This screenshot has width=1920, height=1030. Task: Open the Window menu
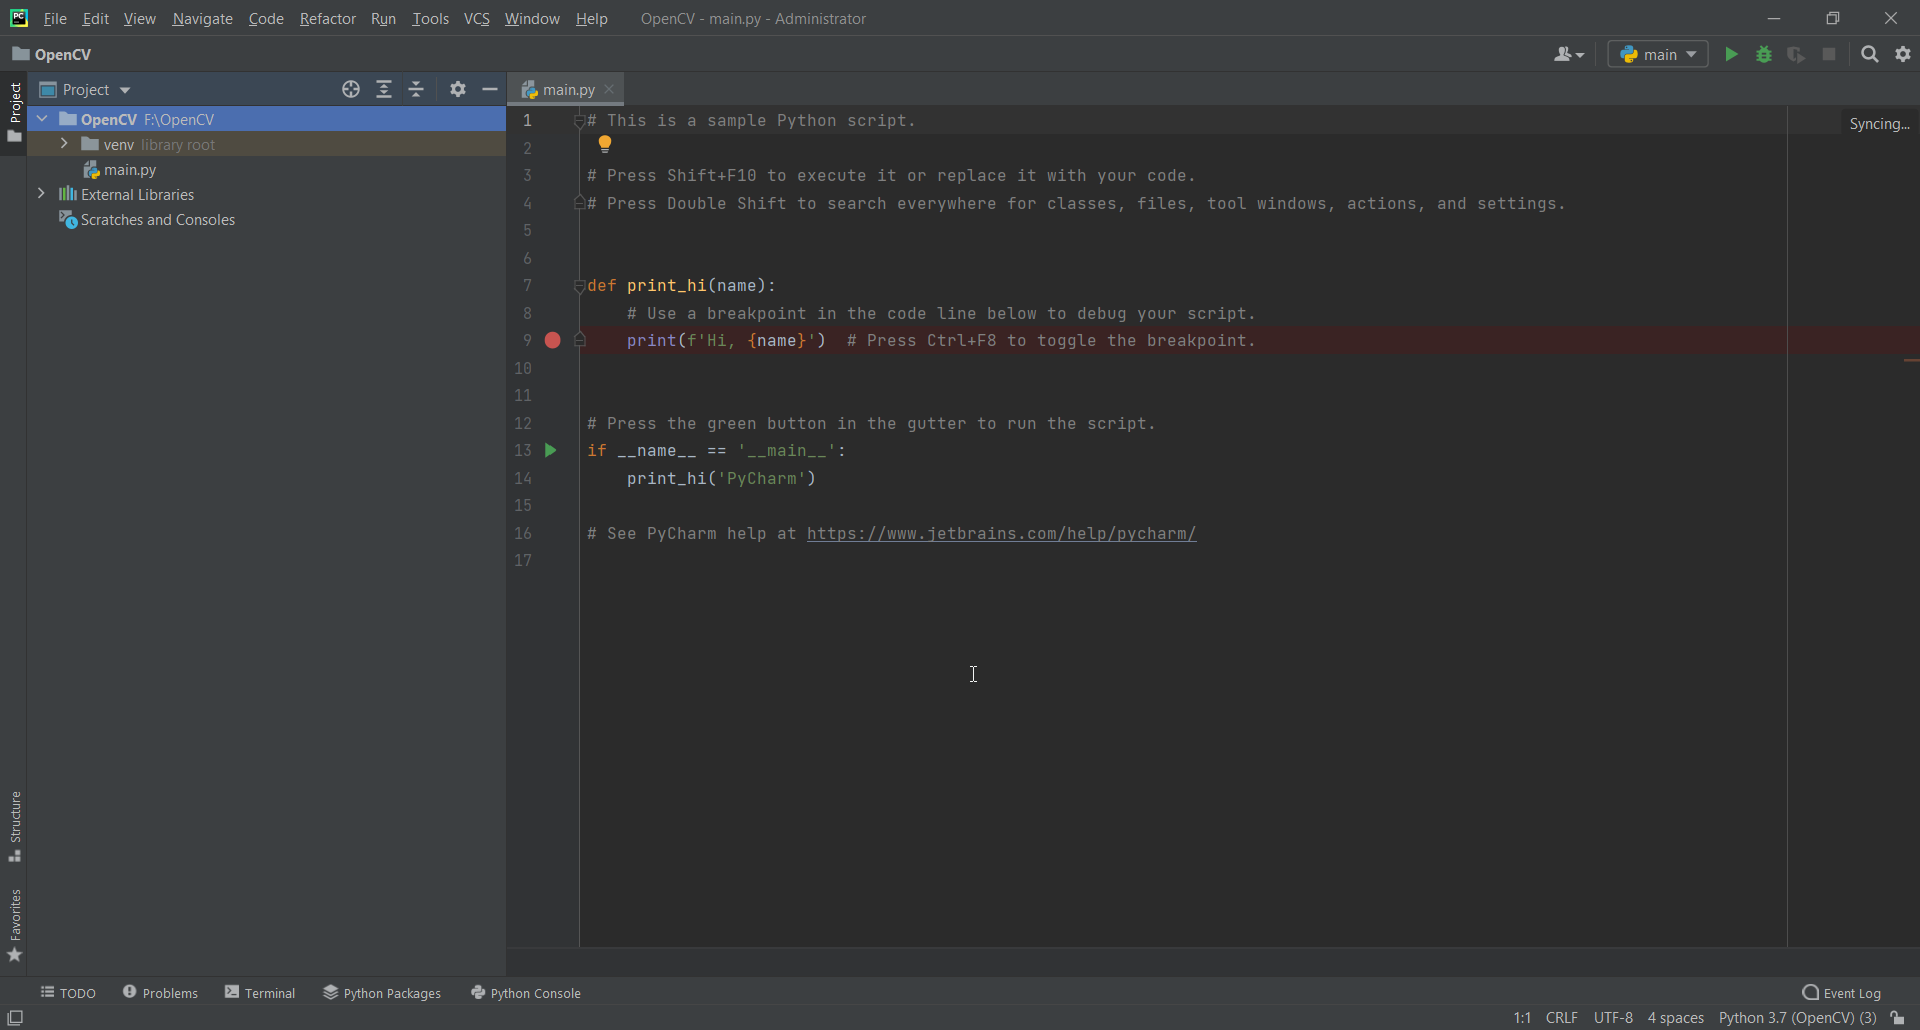[532, 19]
